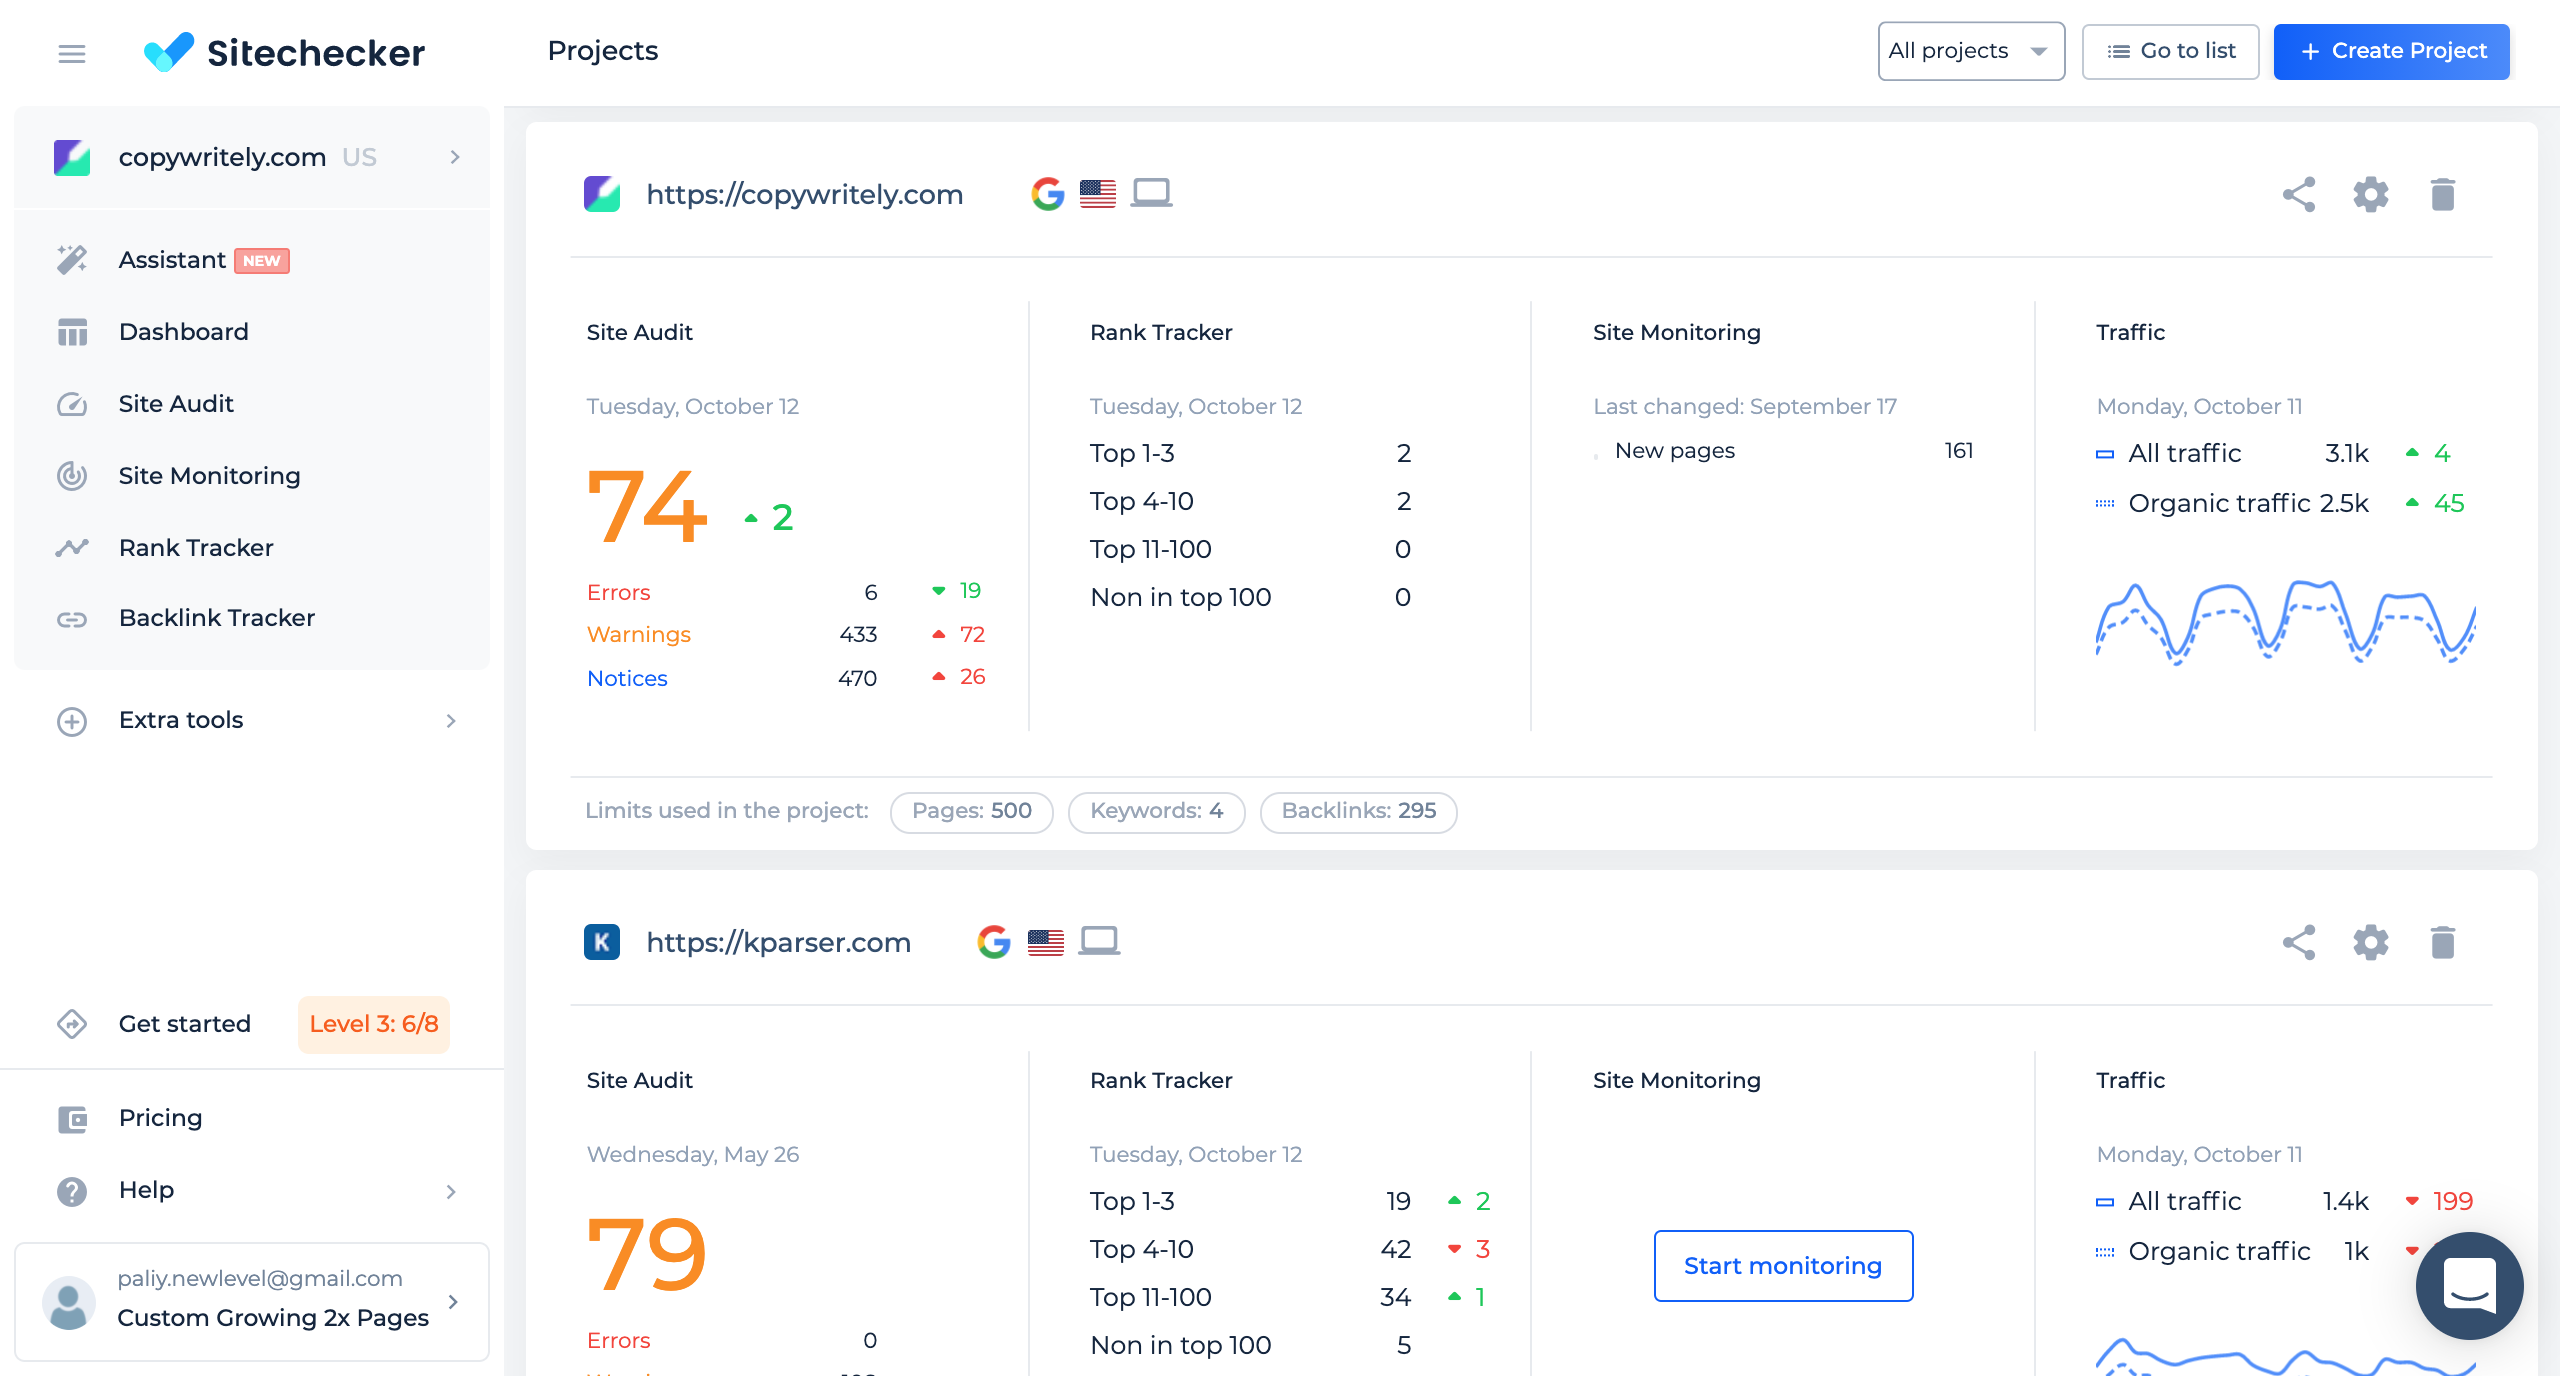Click the Assistant magic wand icon
2560x1376 pixels.
pos(72,260)
